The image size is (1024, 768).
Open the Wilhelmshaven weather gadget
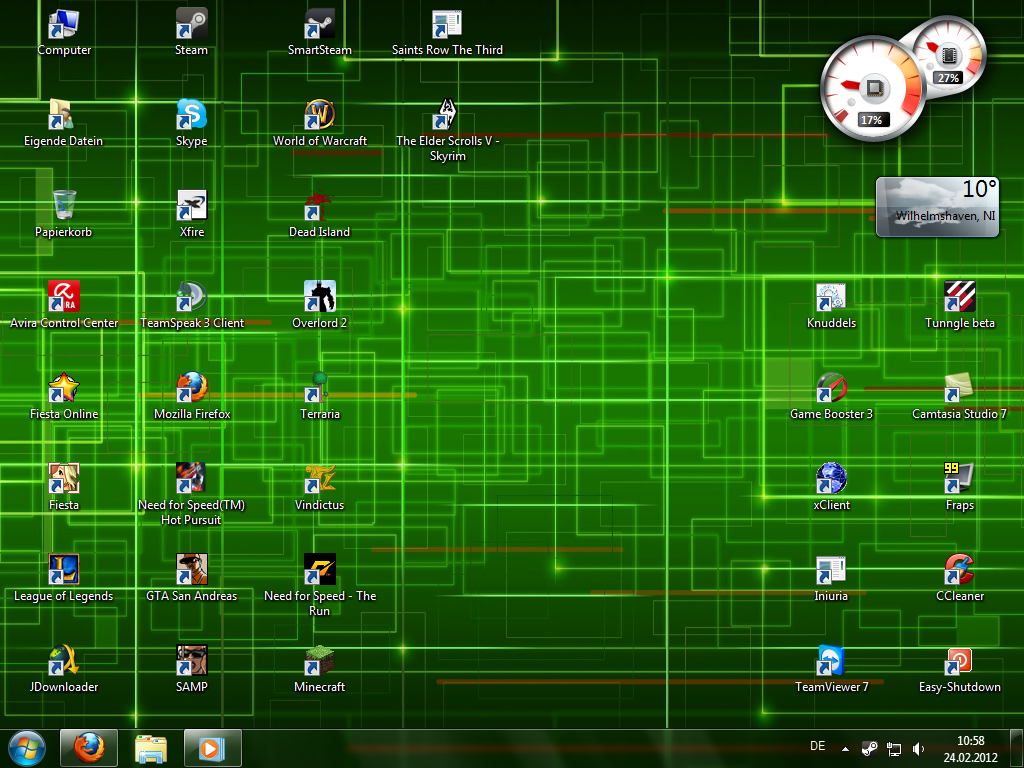point(937,207)
